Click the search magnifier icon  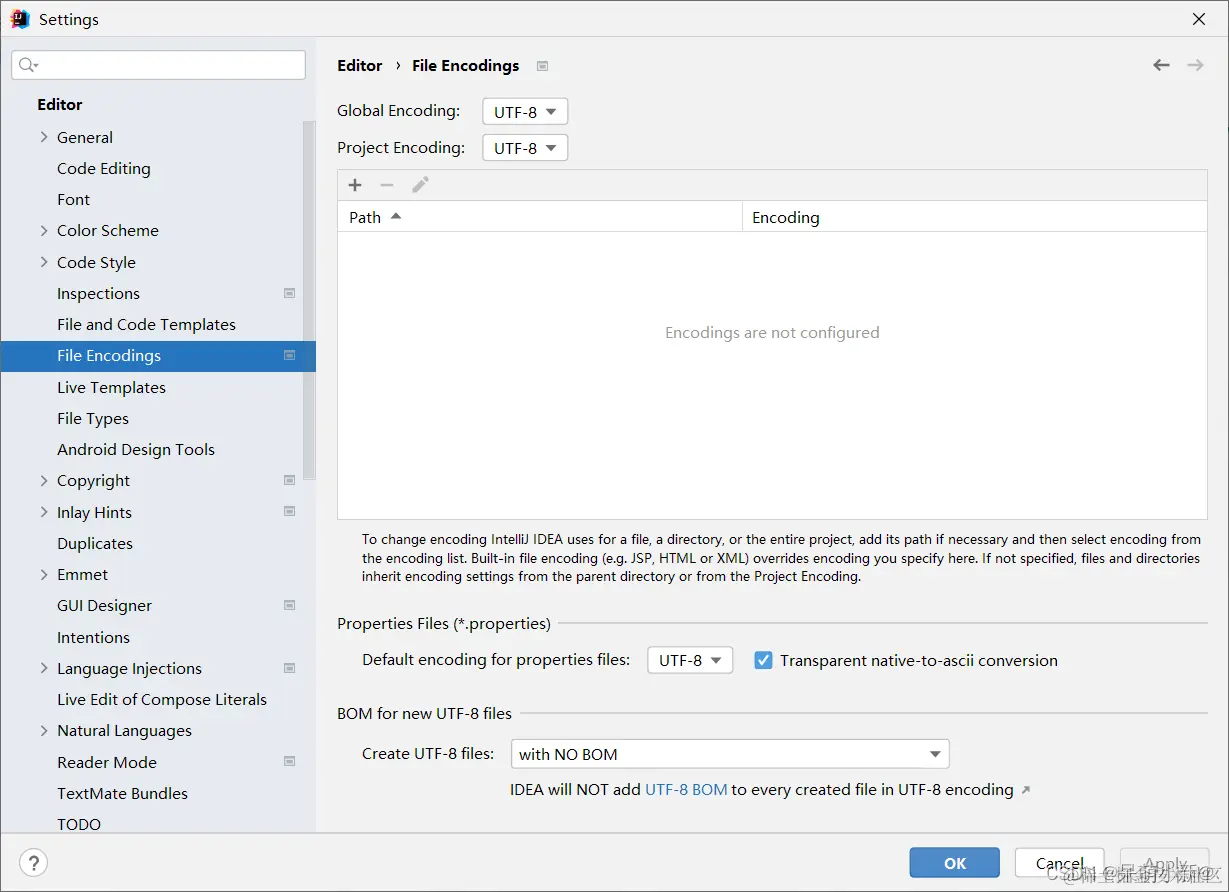click(28, 65)
